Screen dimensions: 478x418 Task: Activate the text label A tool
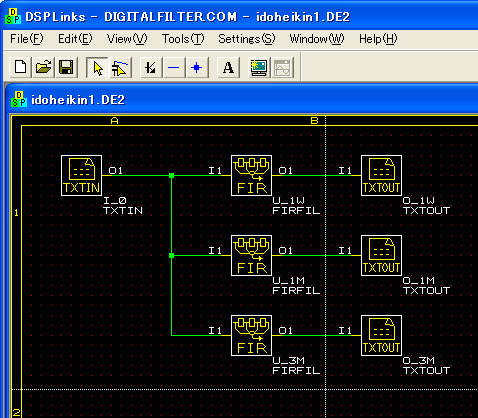pyautogui.click(x=228, y=68)
